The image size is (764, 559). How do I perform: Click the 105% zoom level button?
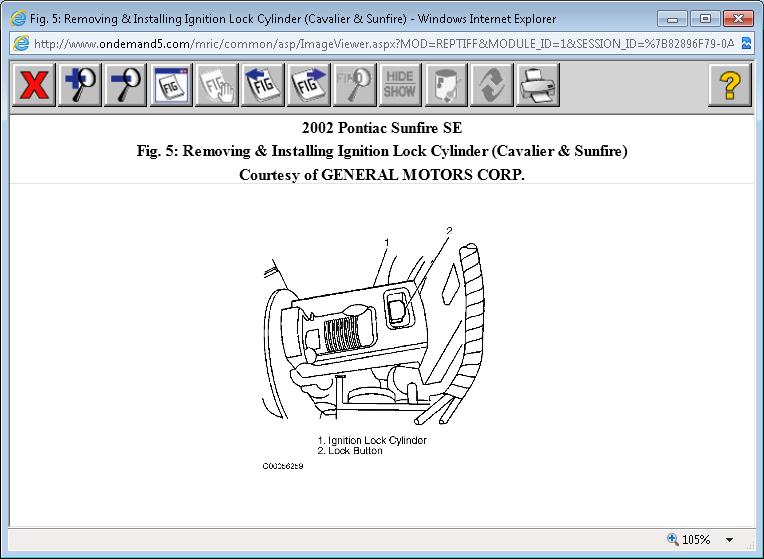688,540
